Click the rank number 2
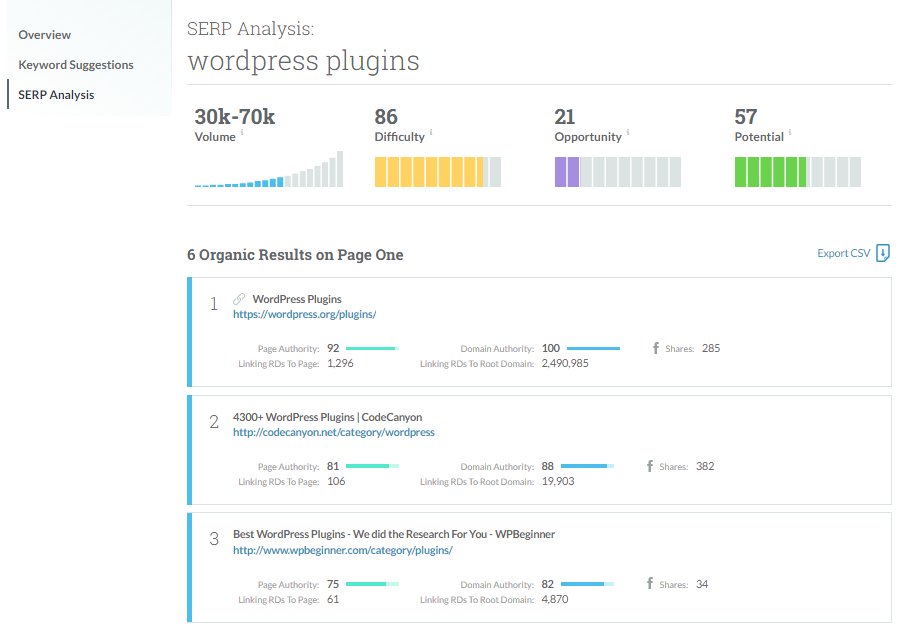The height and width of the screenshot is (626, 899). coord(214,422)
